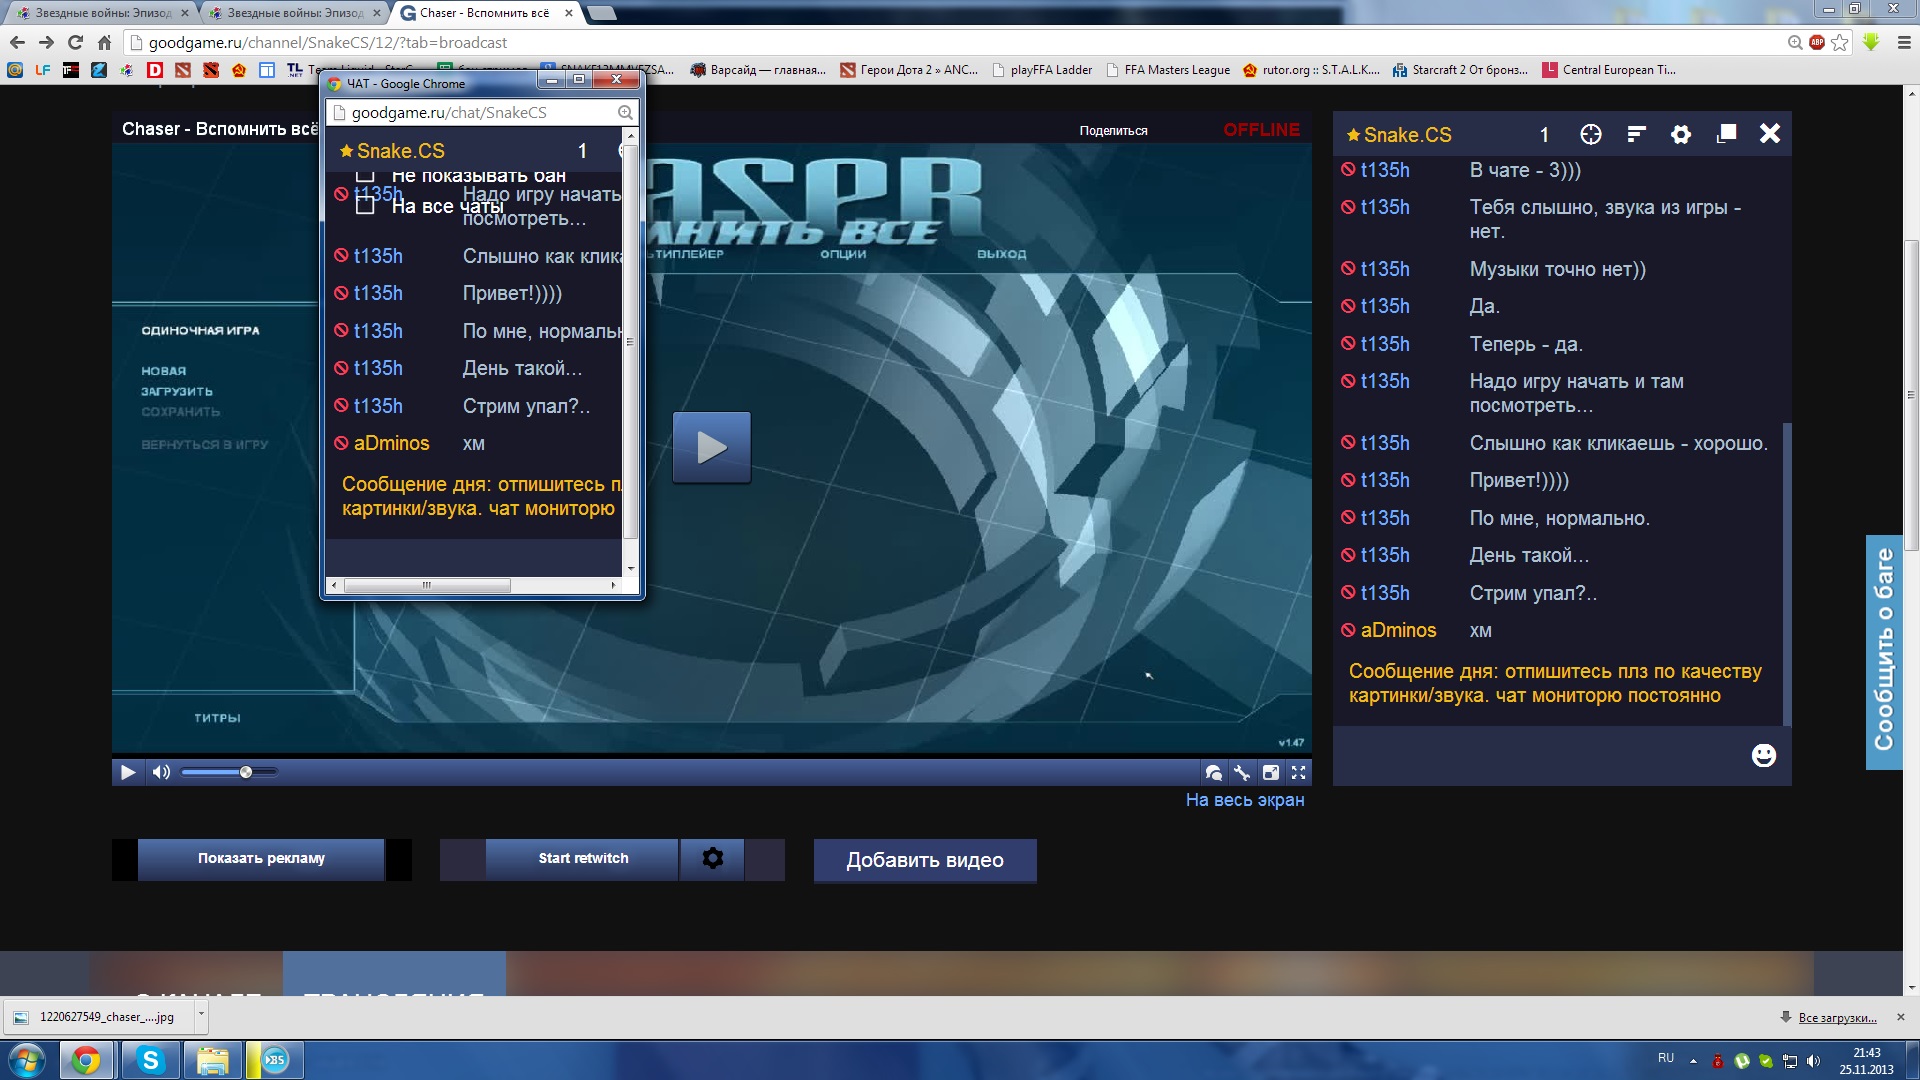Click 'Показать рекламу' button
This screenshot has width=1920, height=1080.
(x=261, y=859)
